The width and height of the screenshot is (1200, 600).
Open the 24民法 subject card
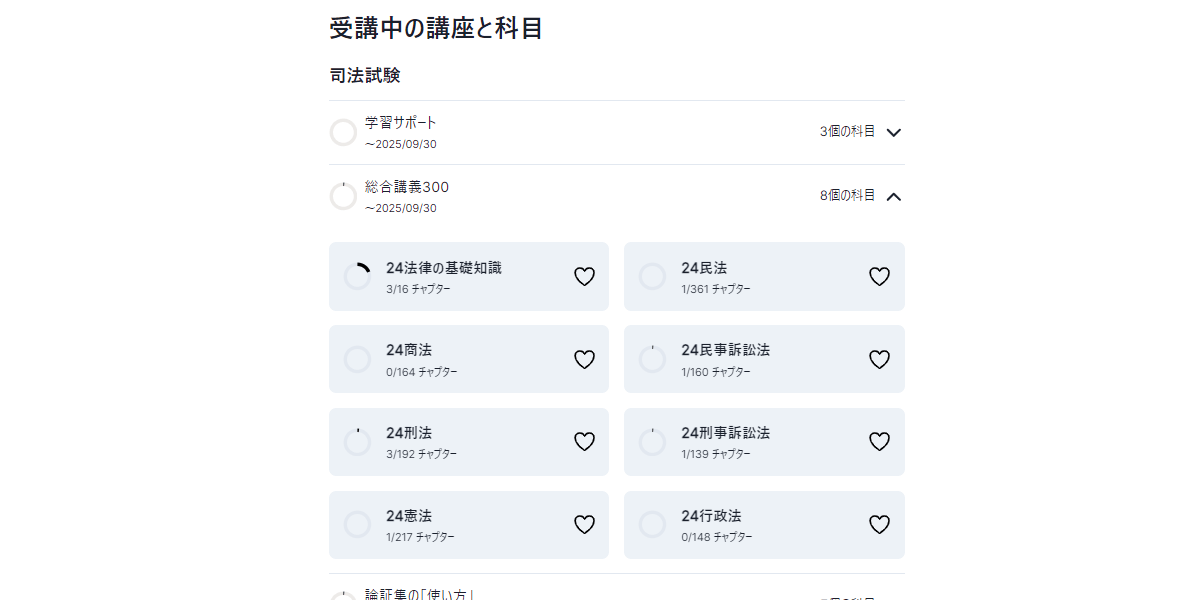(x=704, y=268)
